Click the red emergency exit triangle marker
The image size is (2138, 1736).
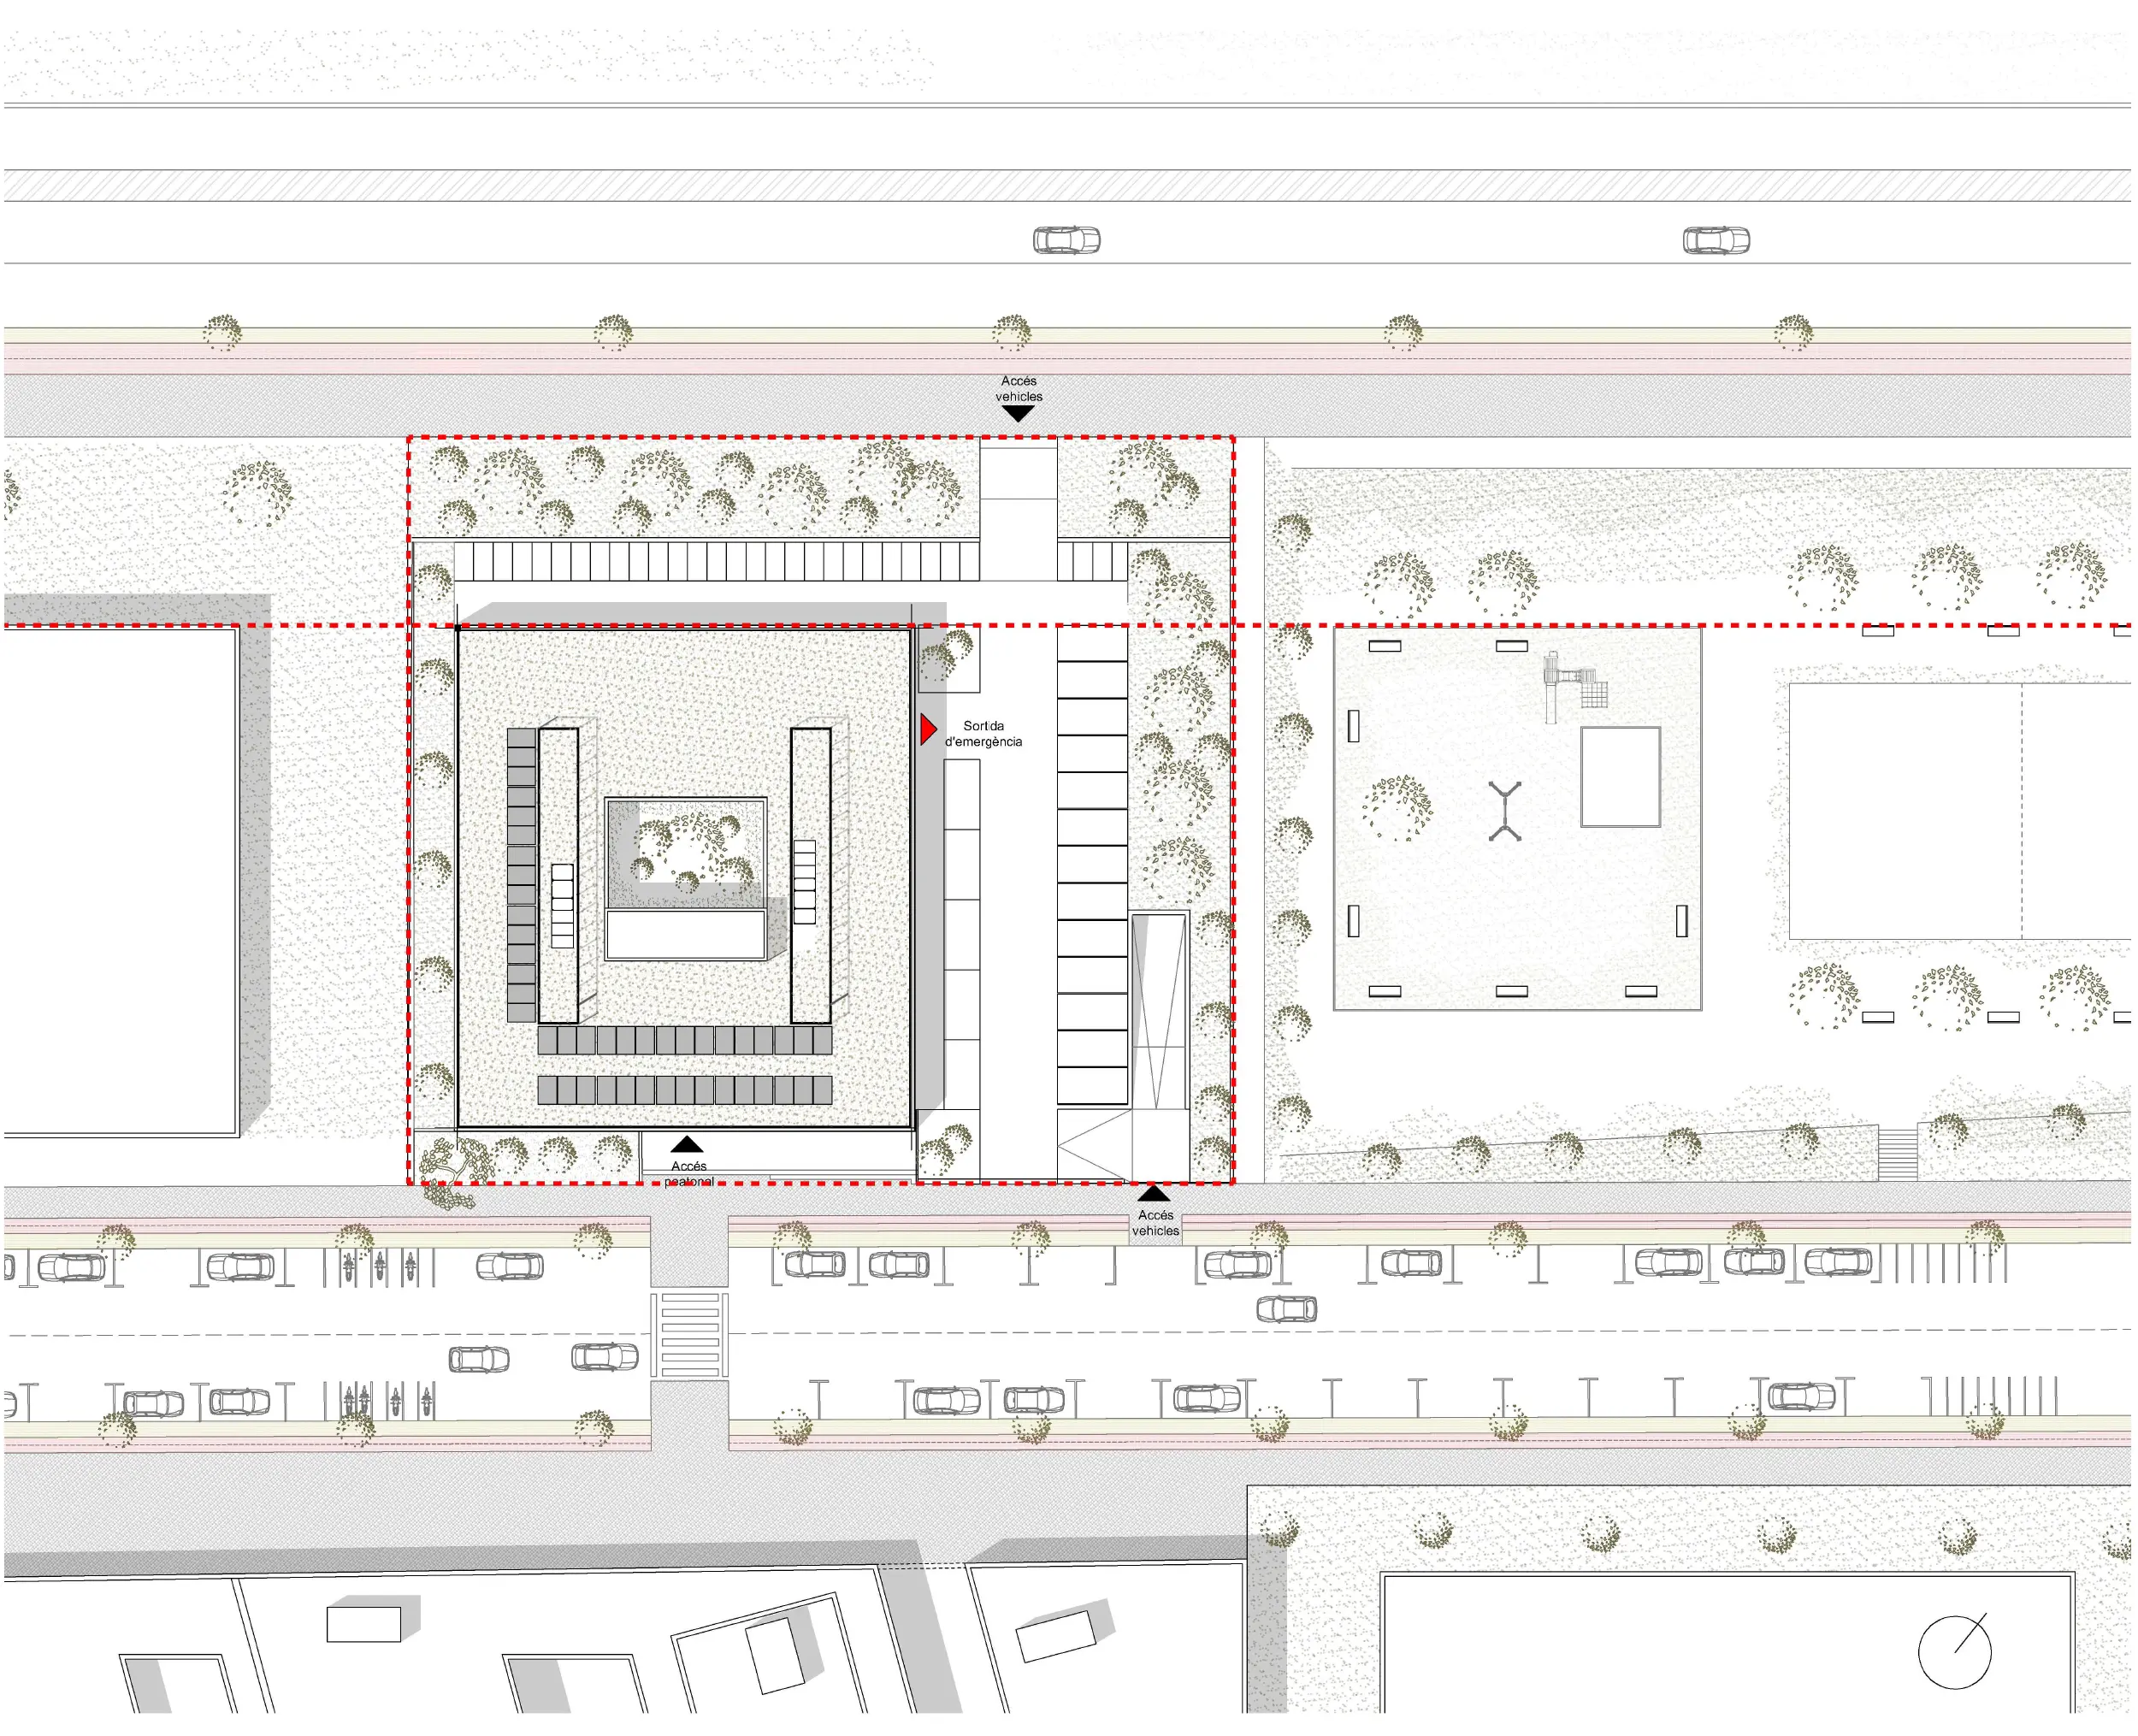[927, 730]
